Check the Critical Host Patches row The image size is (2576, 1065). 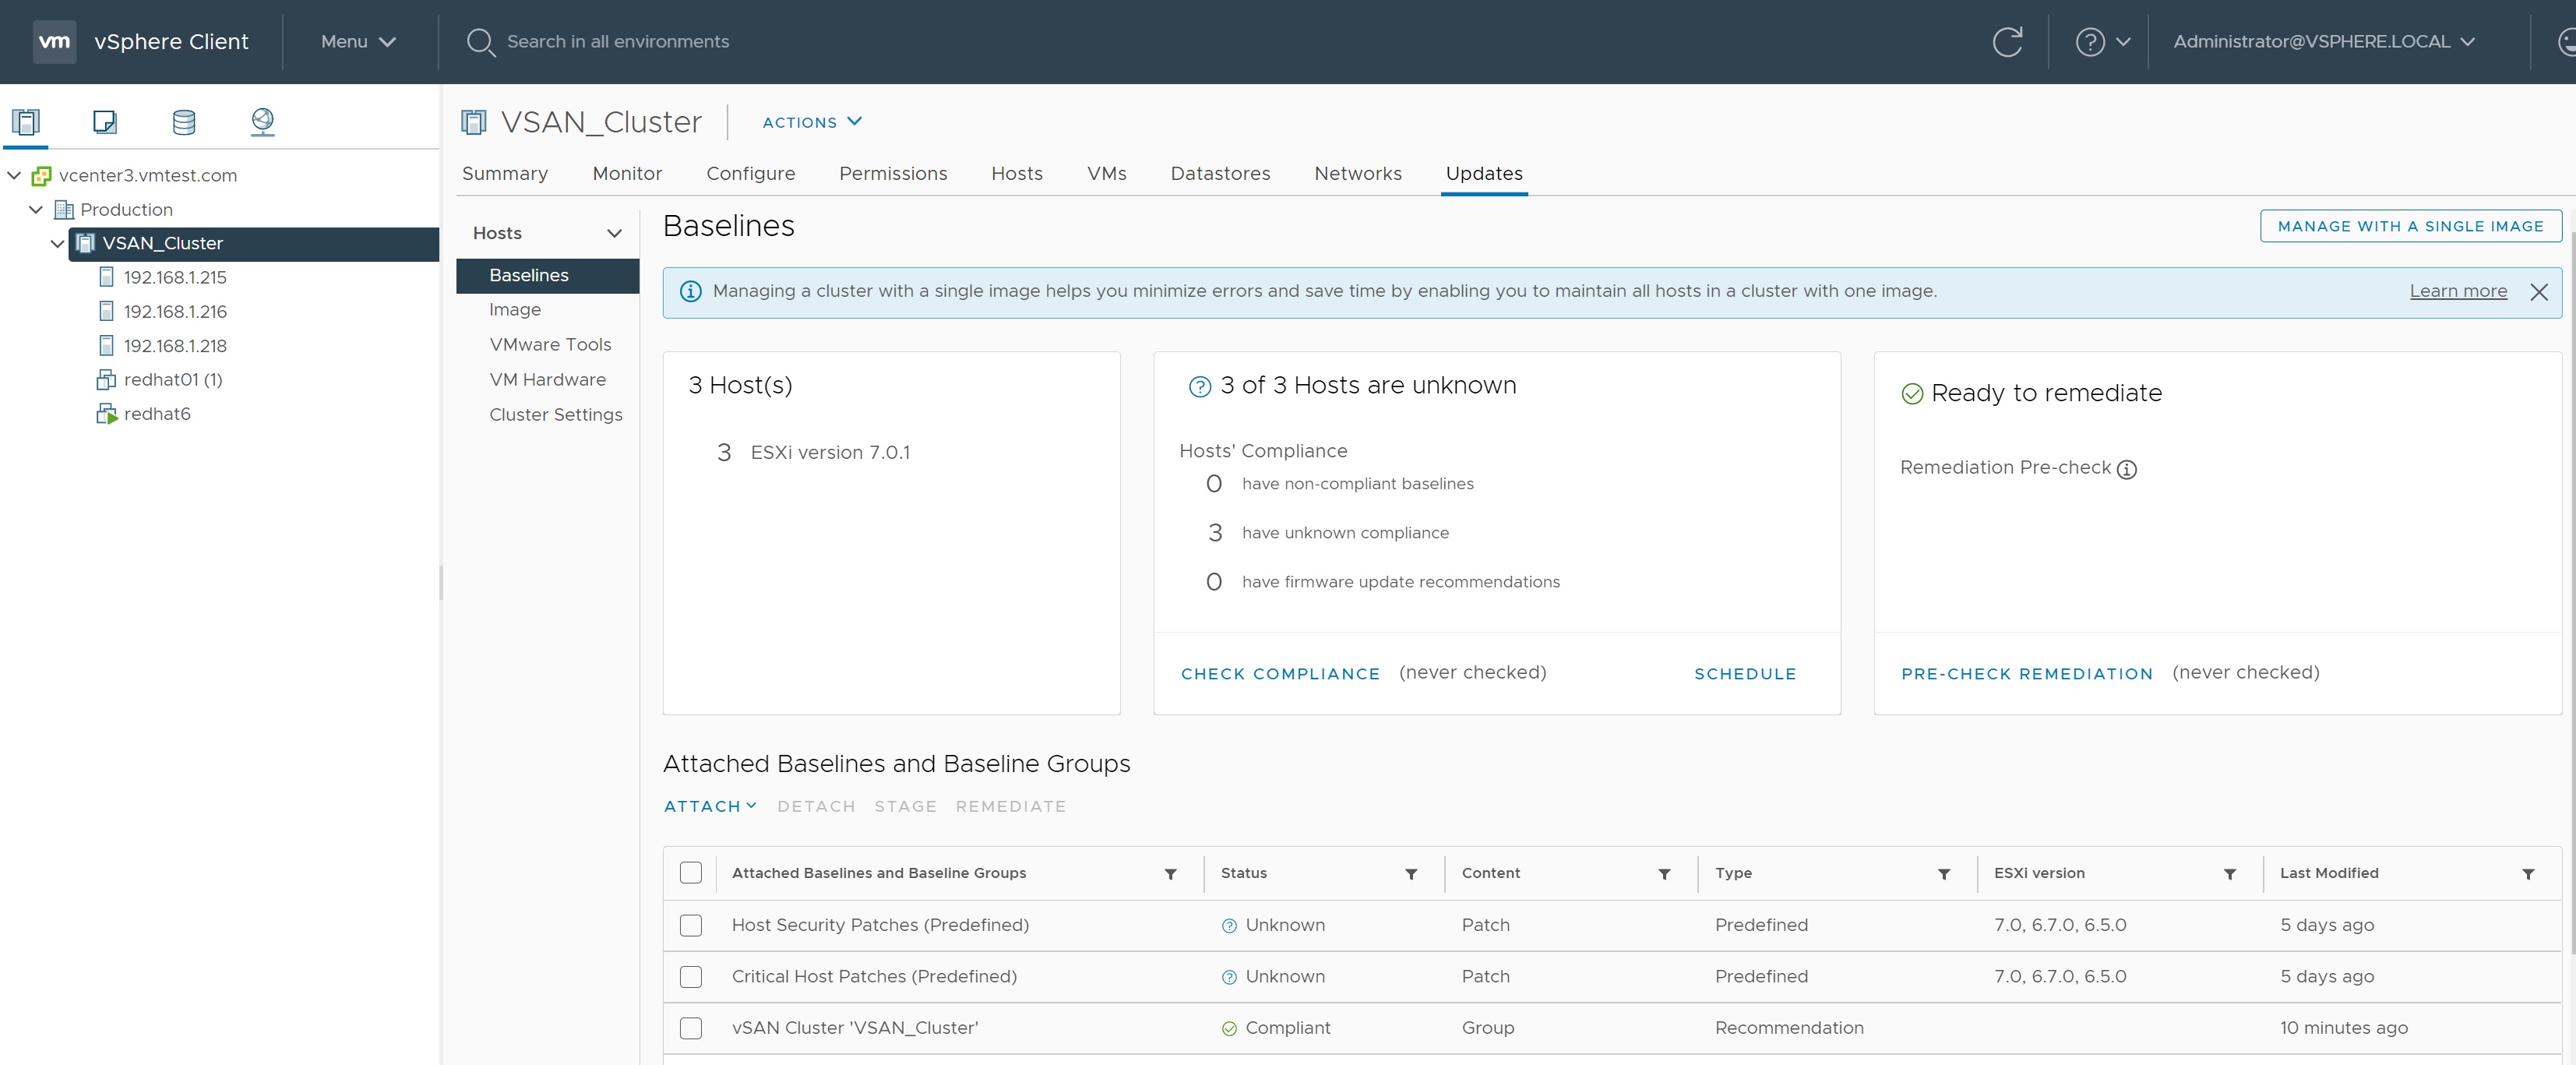point(691,977)
